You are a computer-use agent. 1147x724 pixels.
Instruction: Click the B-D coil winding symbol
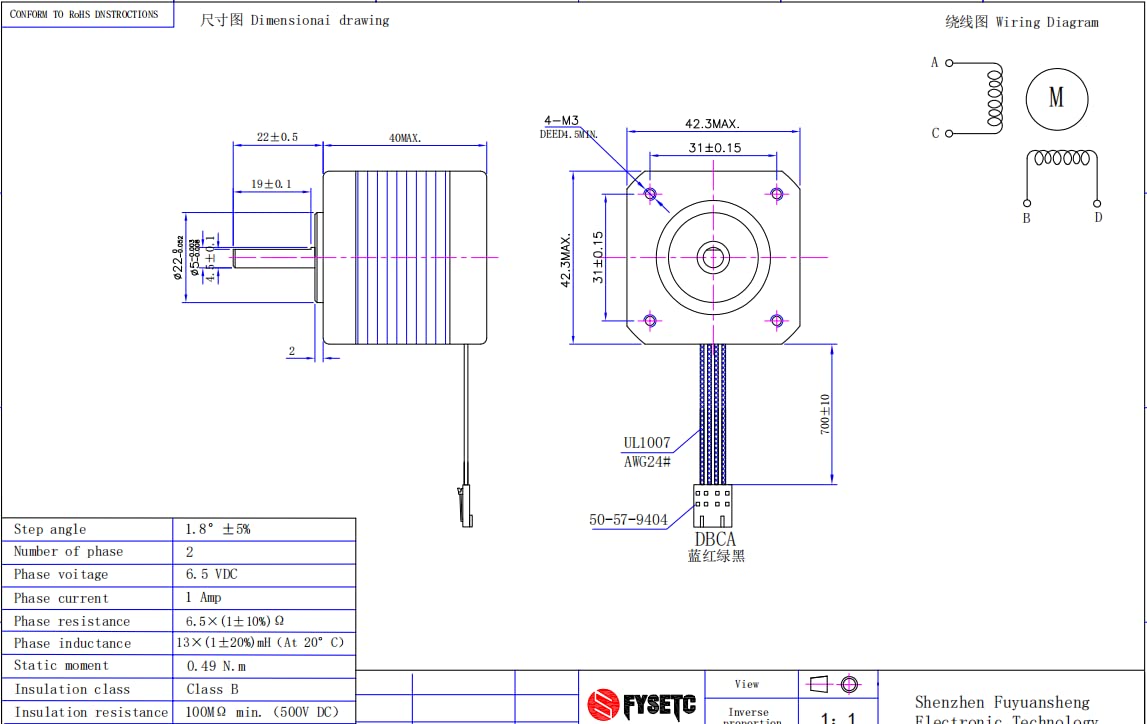1062,158
